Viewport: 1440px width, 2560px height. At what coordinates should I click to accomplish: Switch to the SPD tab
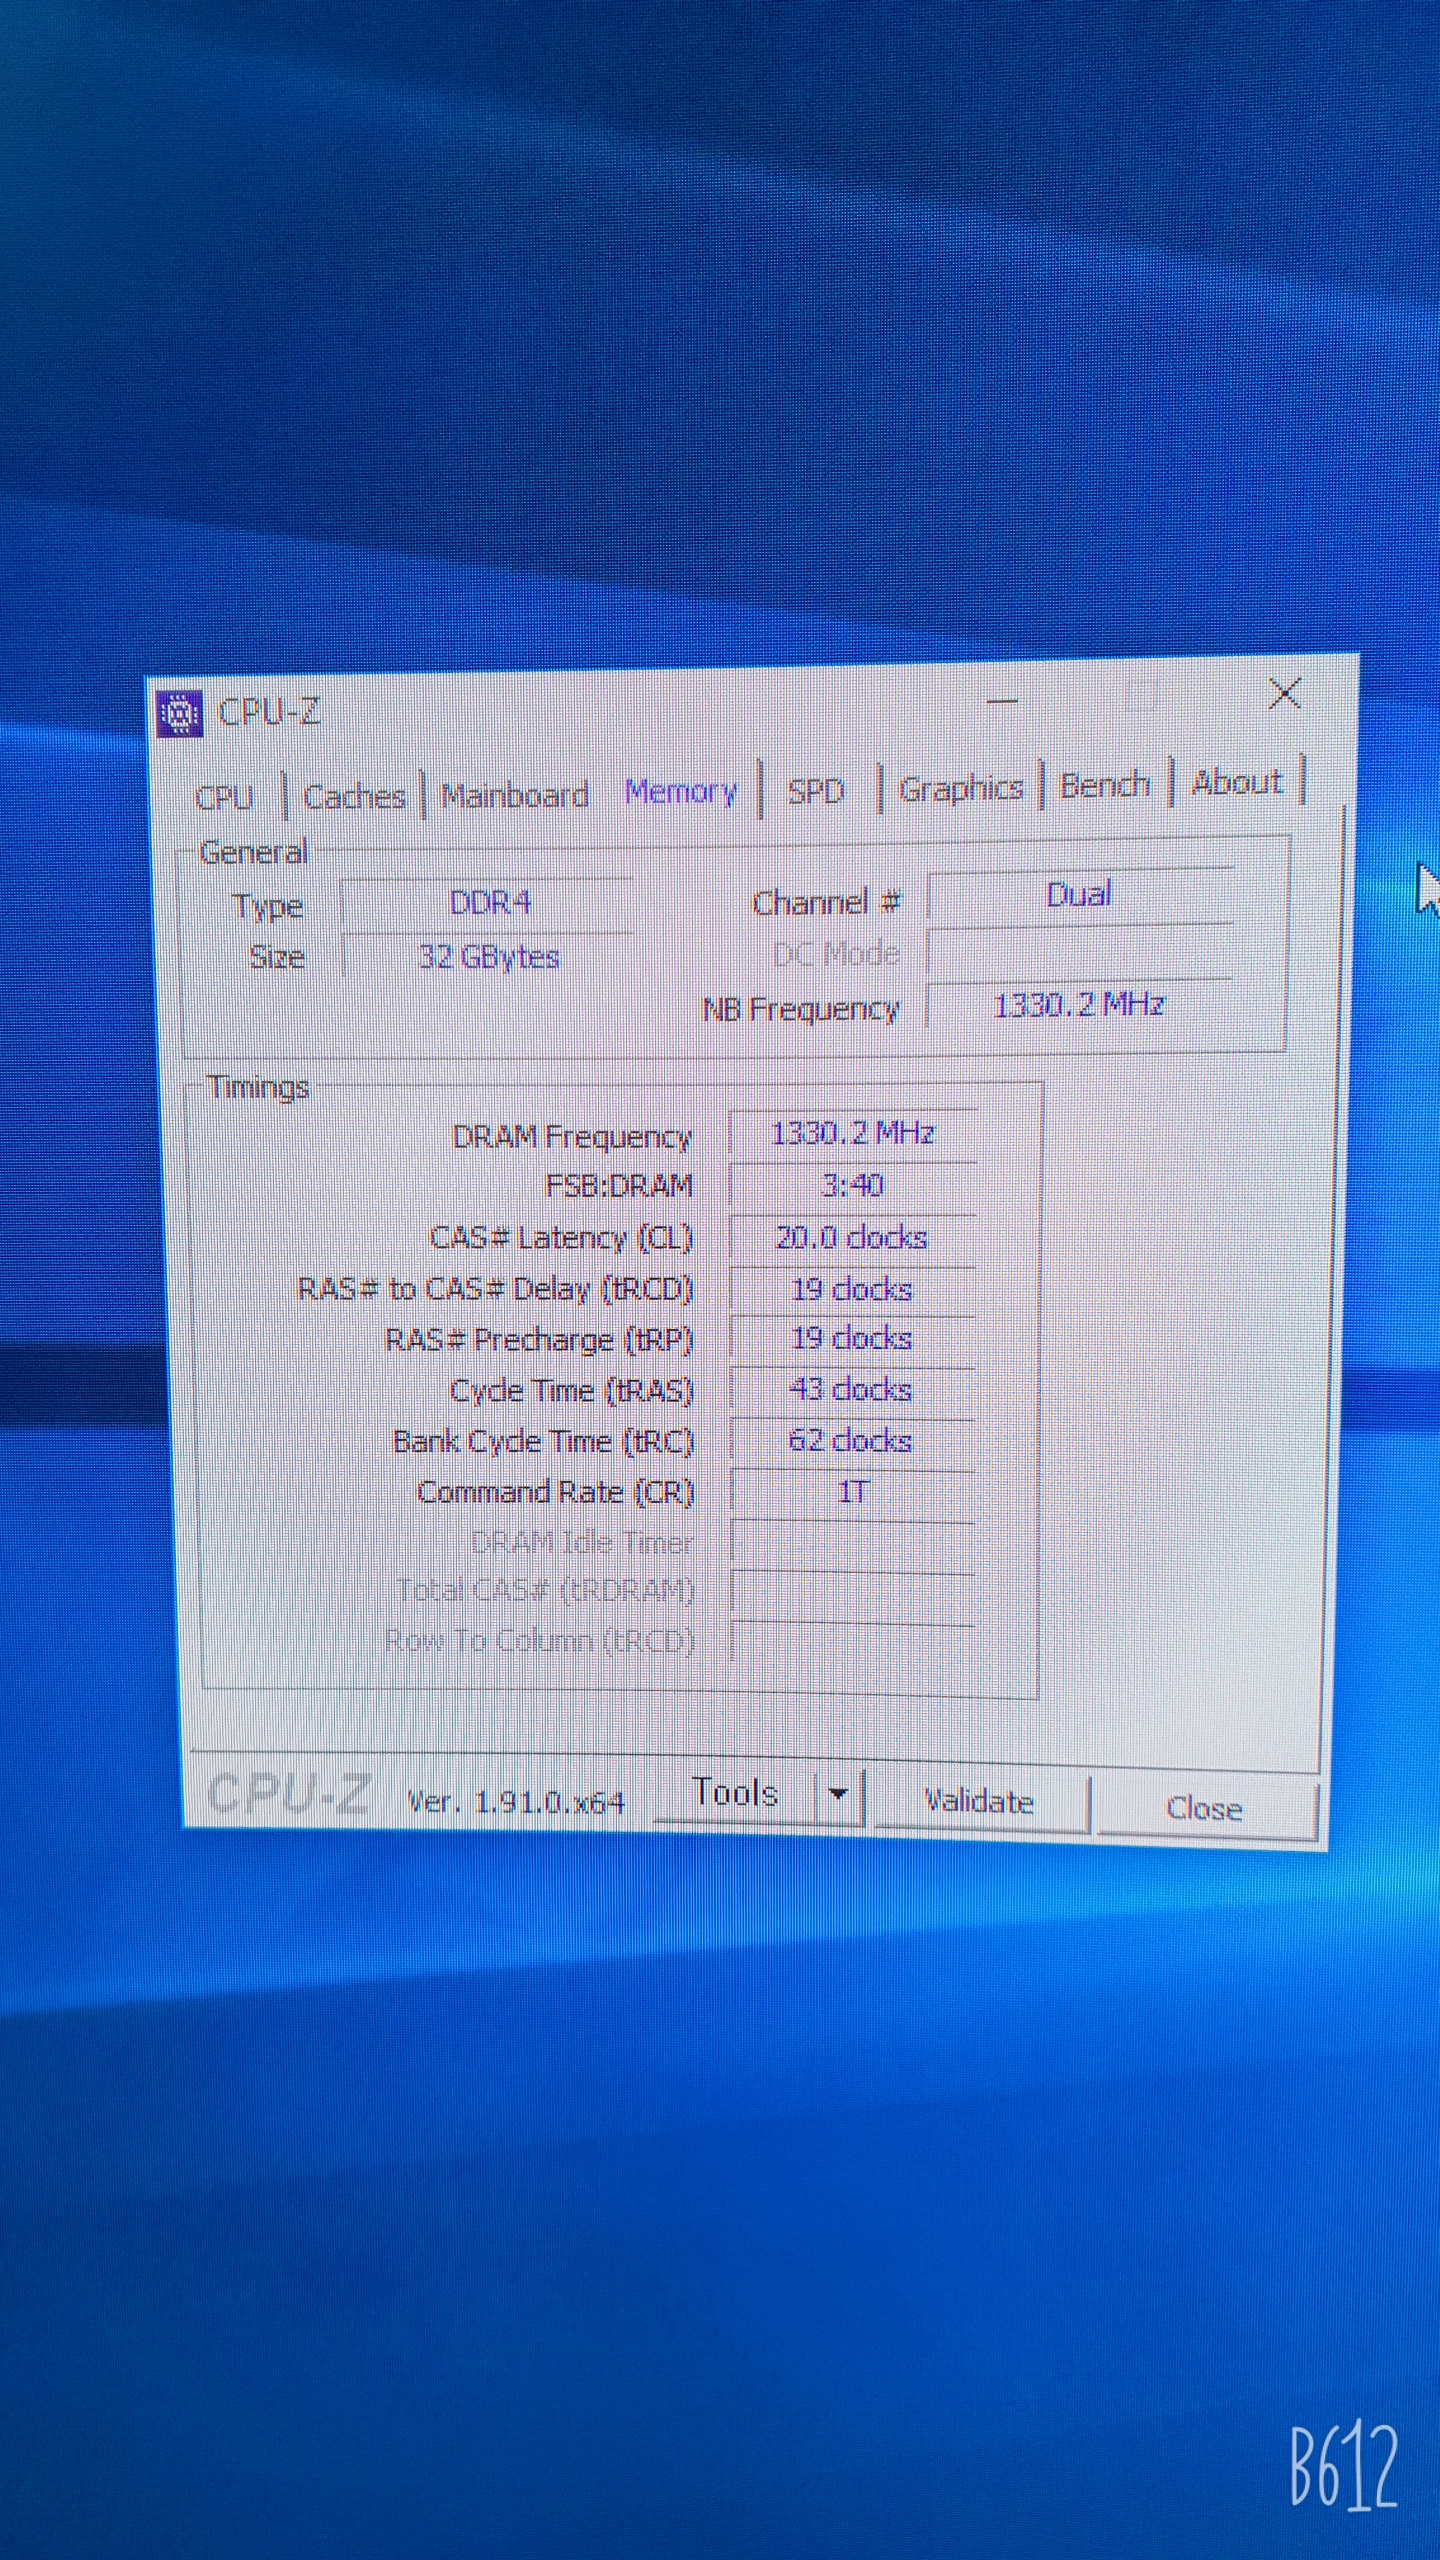coord(815,791)
